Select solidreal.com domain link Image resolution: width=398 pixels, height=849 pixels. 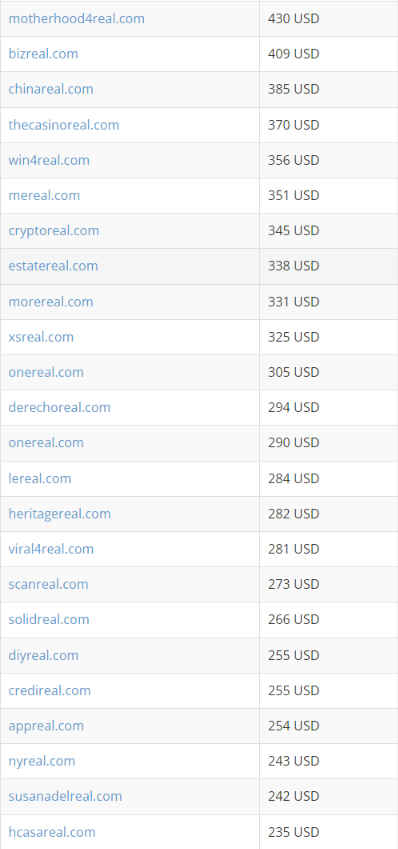pyautogui.click(x=49, y=619)
